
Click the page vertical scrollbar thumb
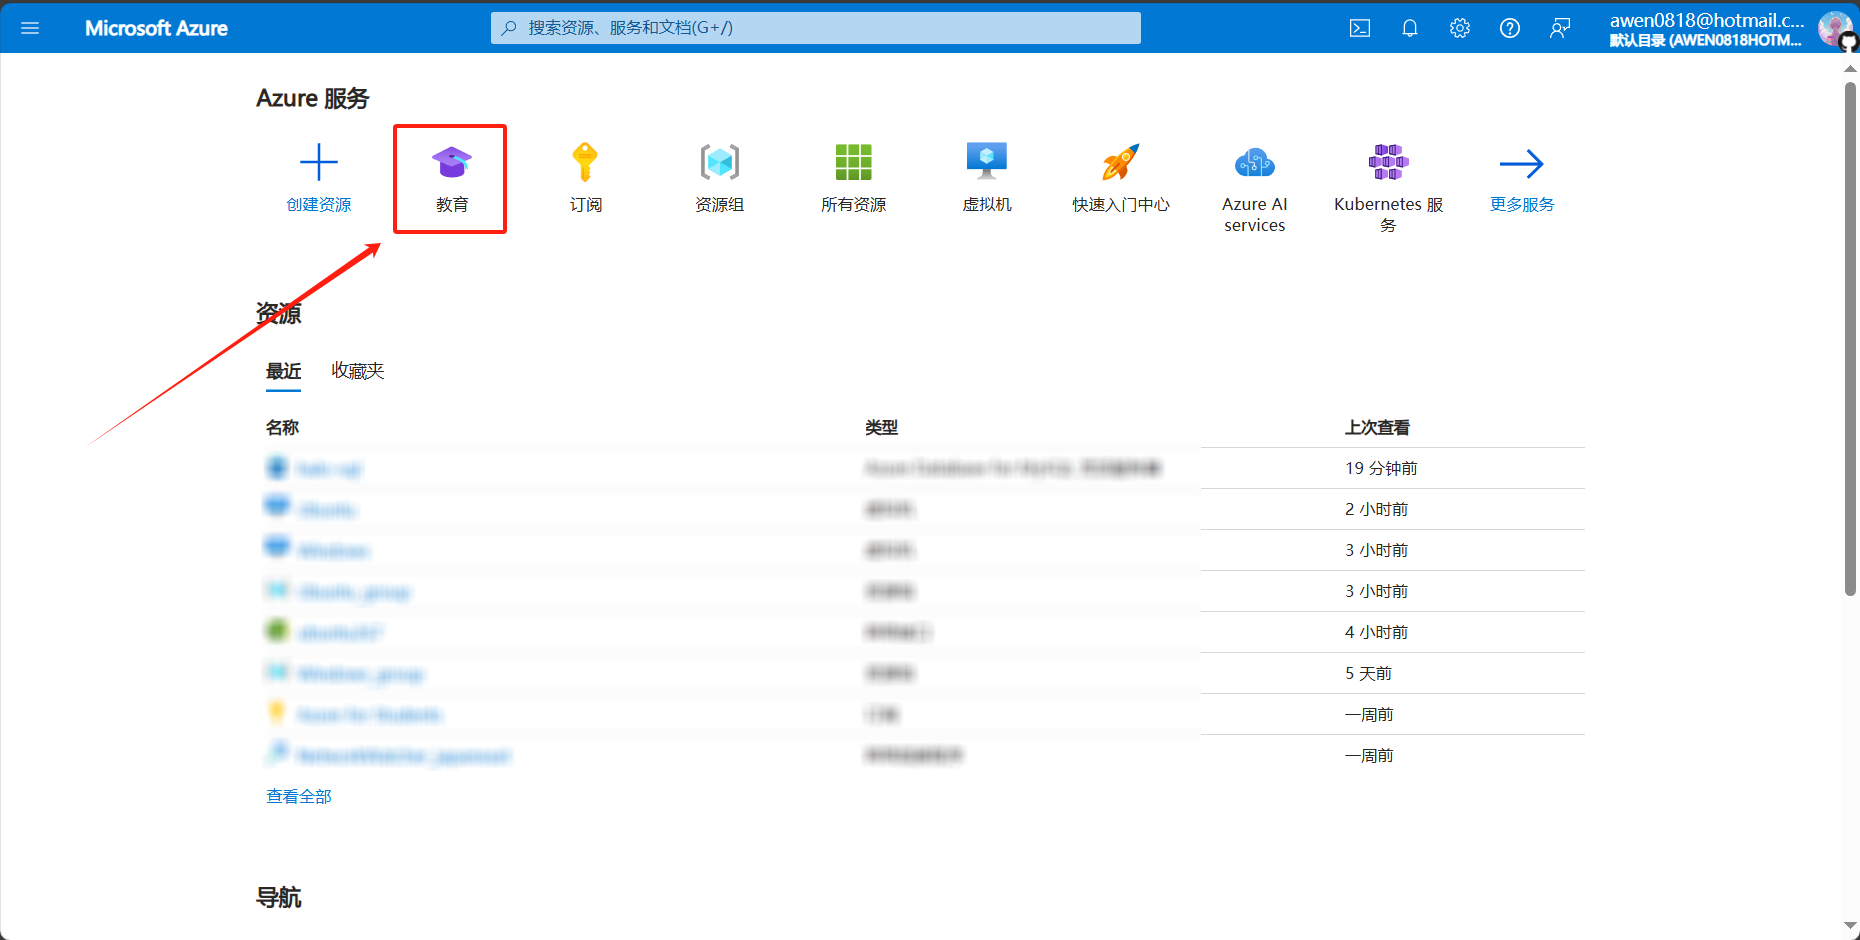click(1850, 340)
